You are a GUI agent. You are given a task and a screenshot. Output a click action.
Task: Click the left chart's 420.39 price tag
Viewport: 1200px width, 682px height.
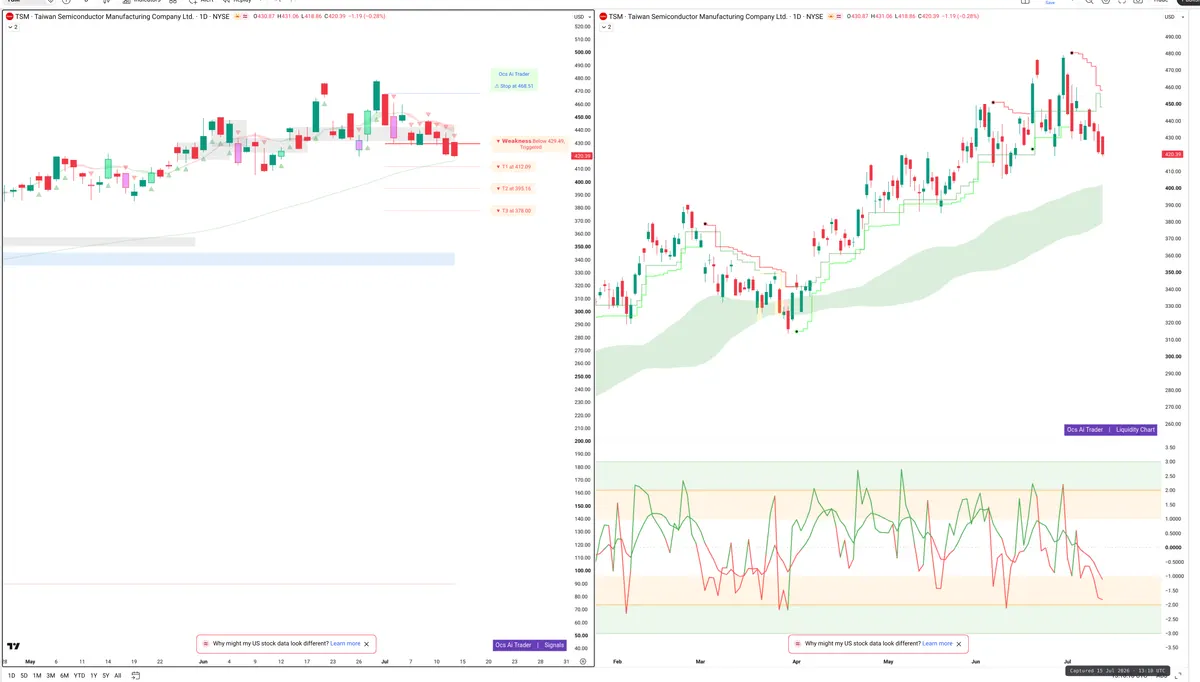(582, 156)
